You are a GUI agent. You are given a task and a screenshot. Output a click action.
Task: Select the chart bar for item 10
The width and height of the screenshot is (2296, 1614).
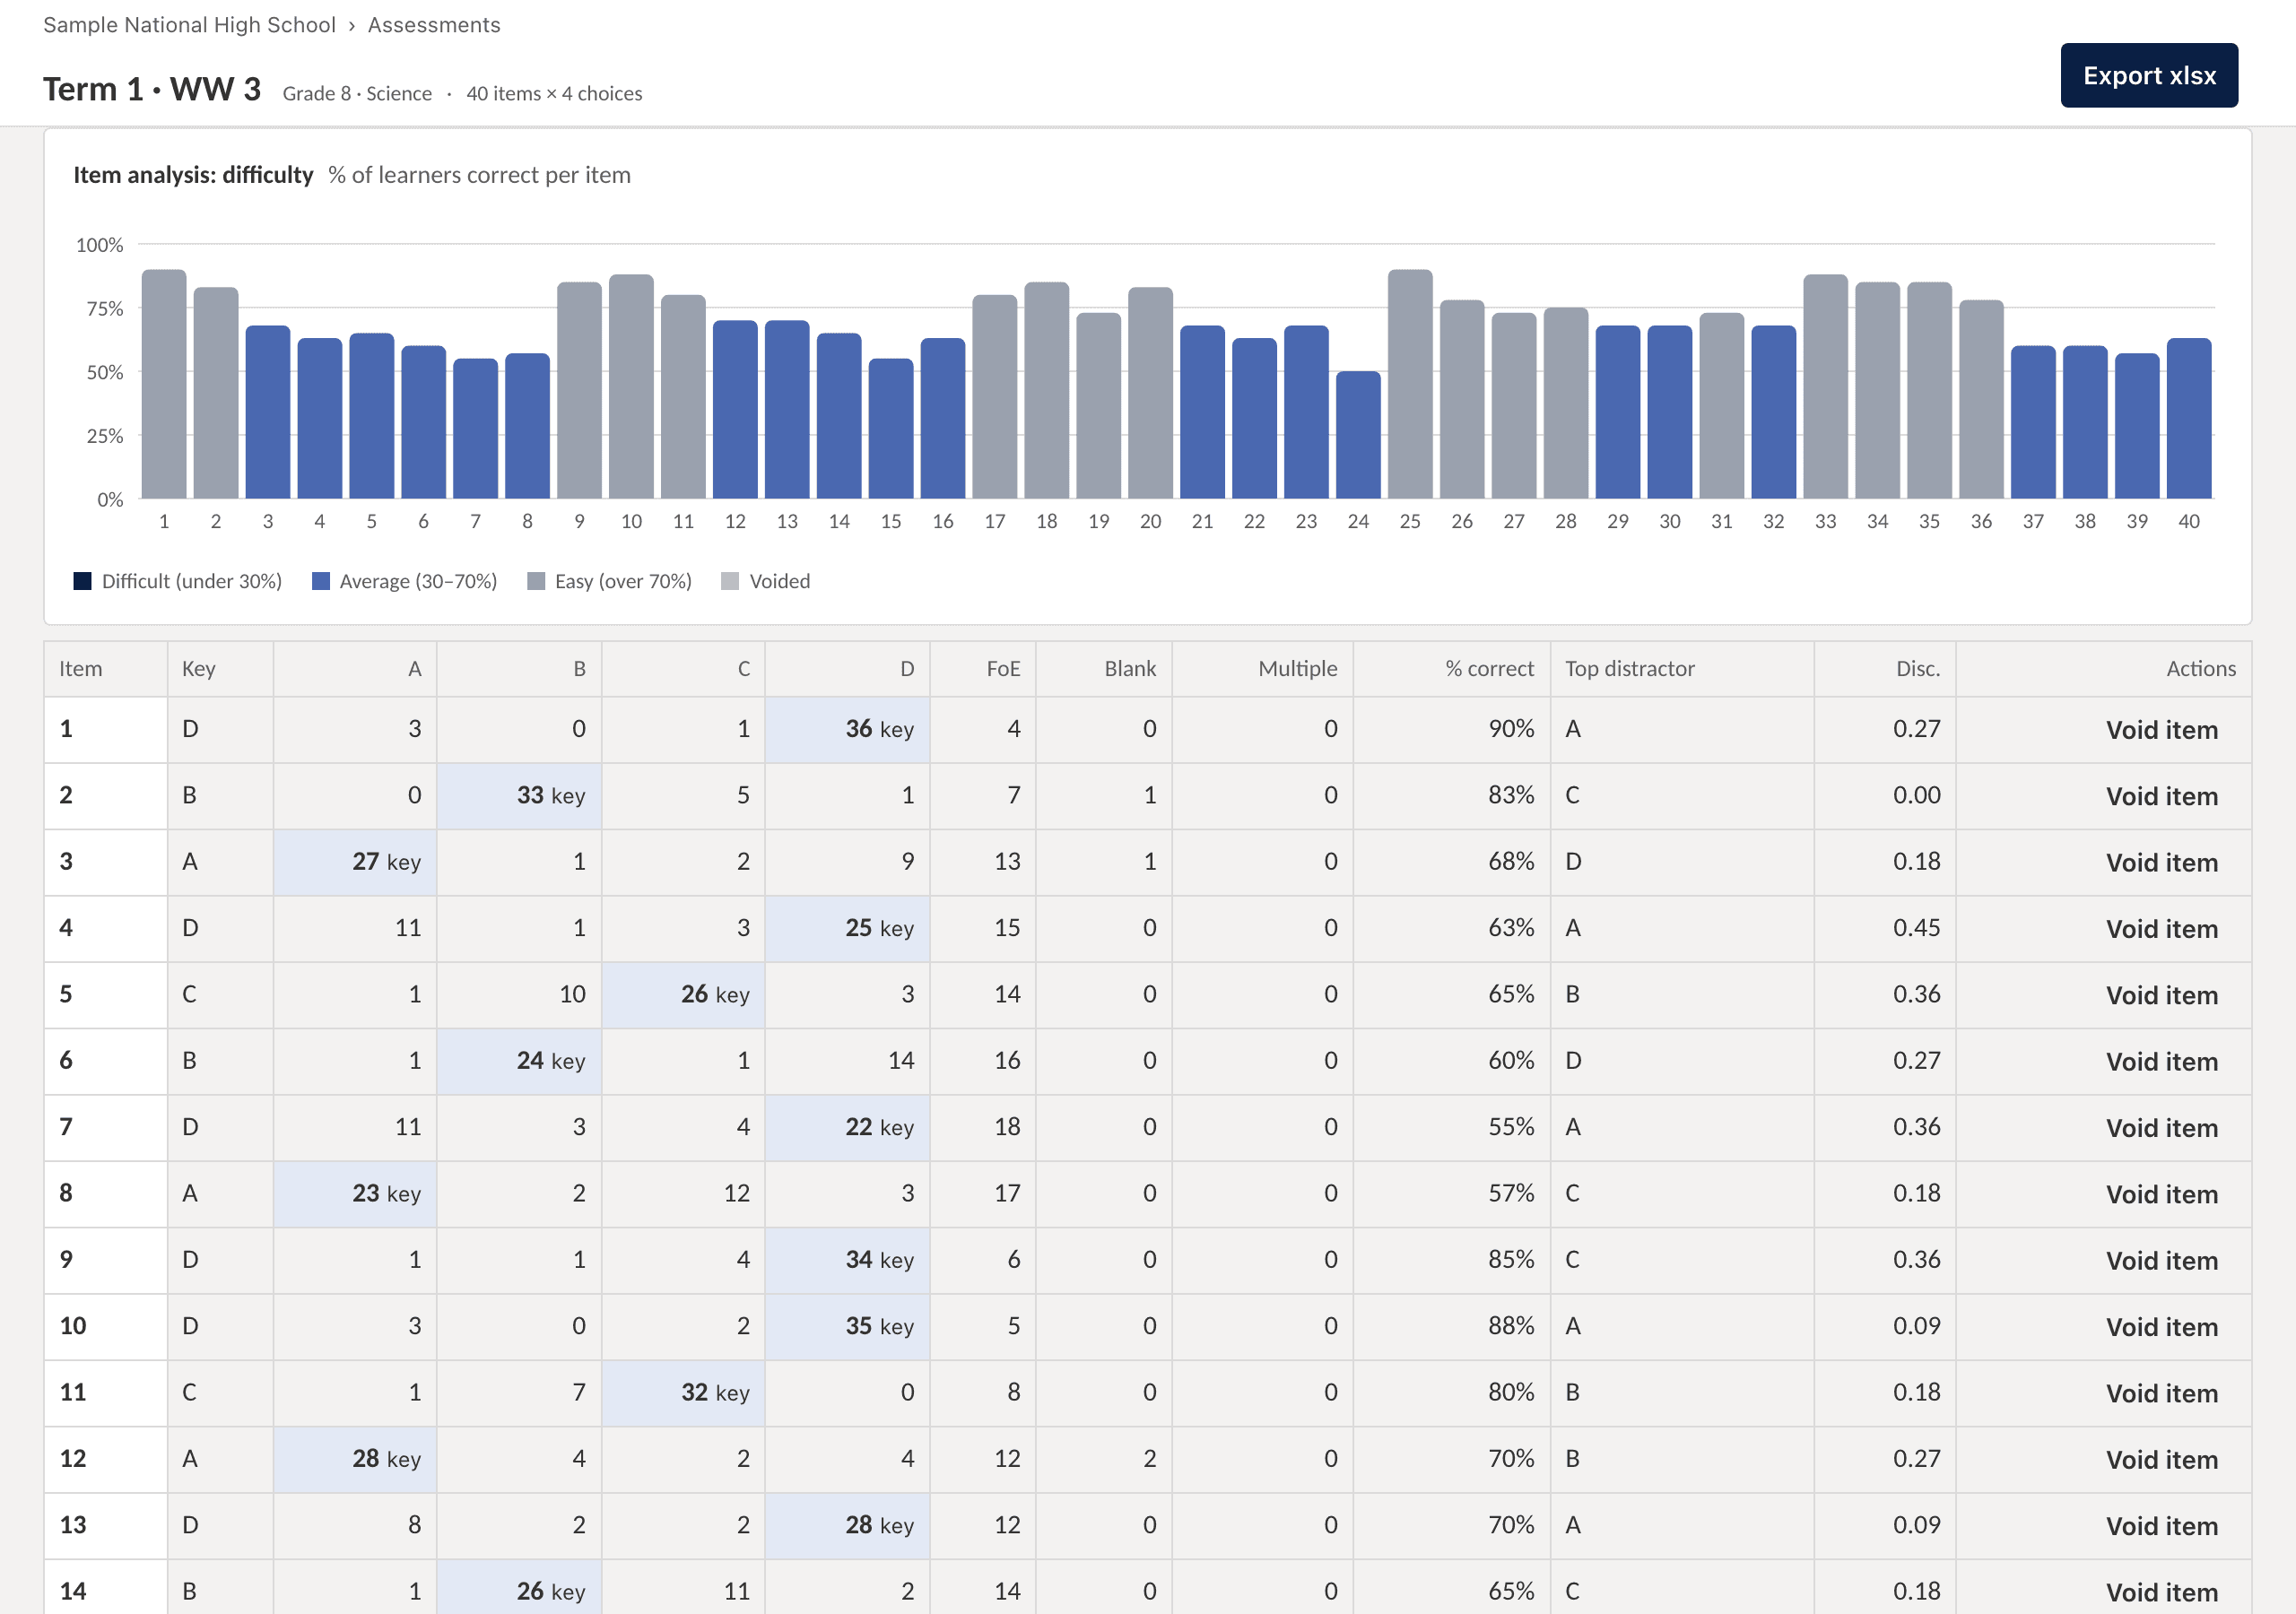pos(631,386)
